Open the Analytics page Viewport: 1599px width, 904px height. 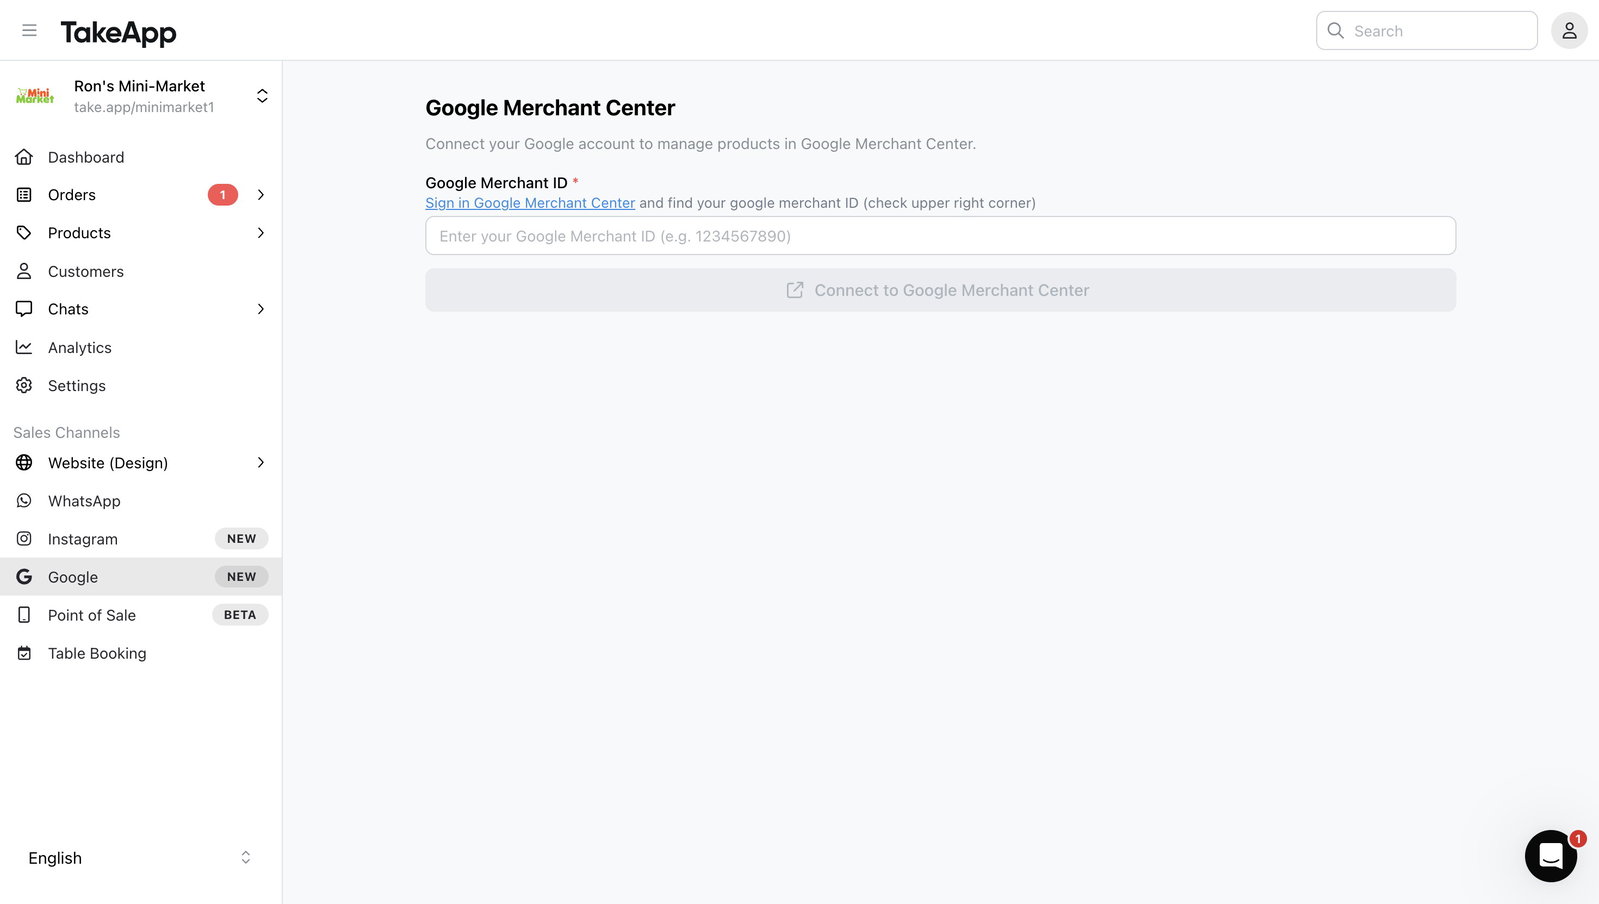[x=141, y=347]
